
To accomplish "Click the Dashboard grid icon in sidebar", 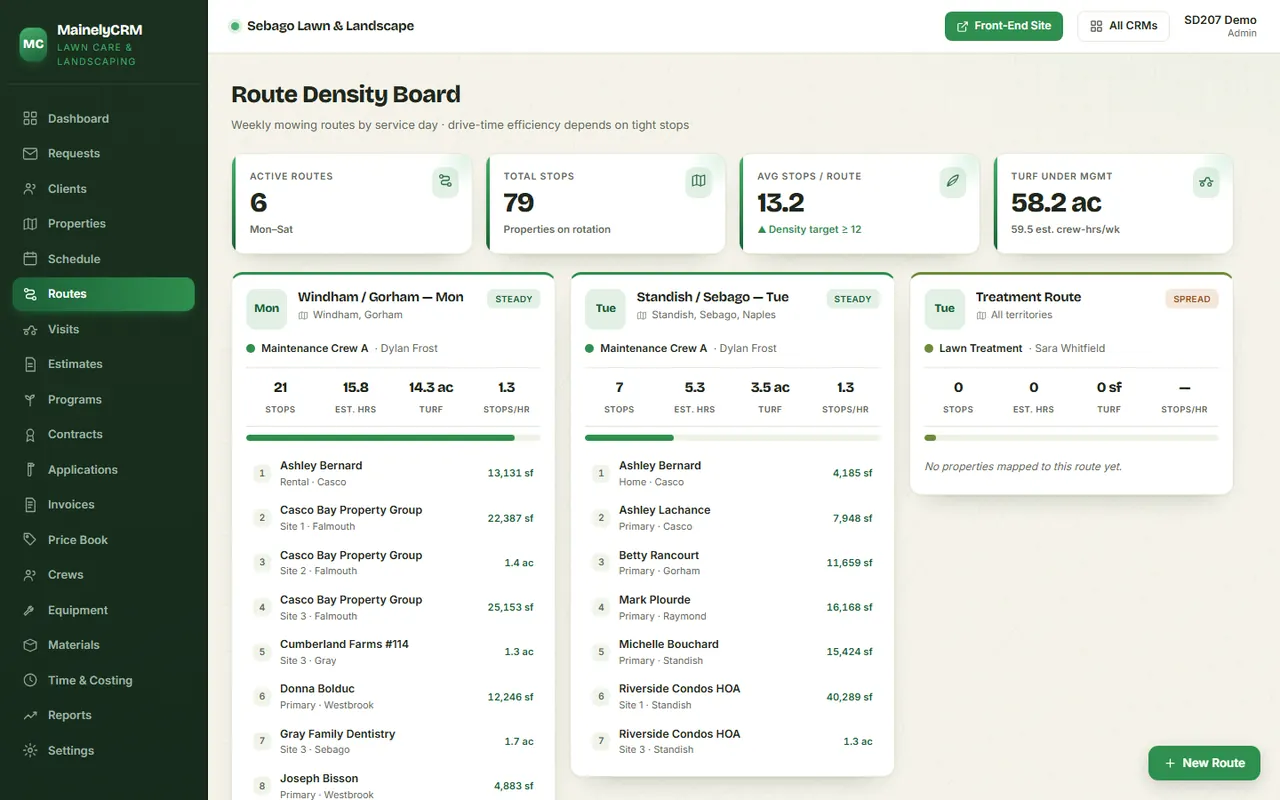I will [x=30, y=118].
